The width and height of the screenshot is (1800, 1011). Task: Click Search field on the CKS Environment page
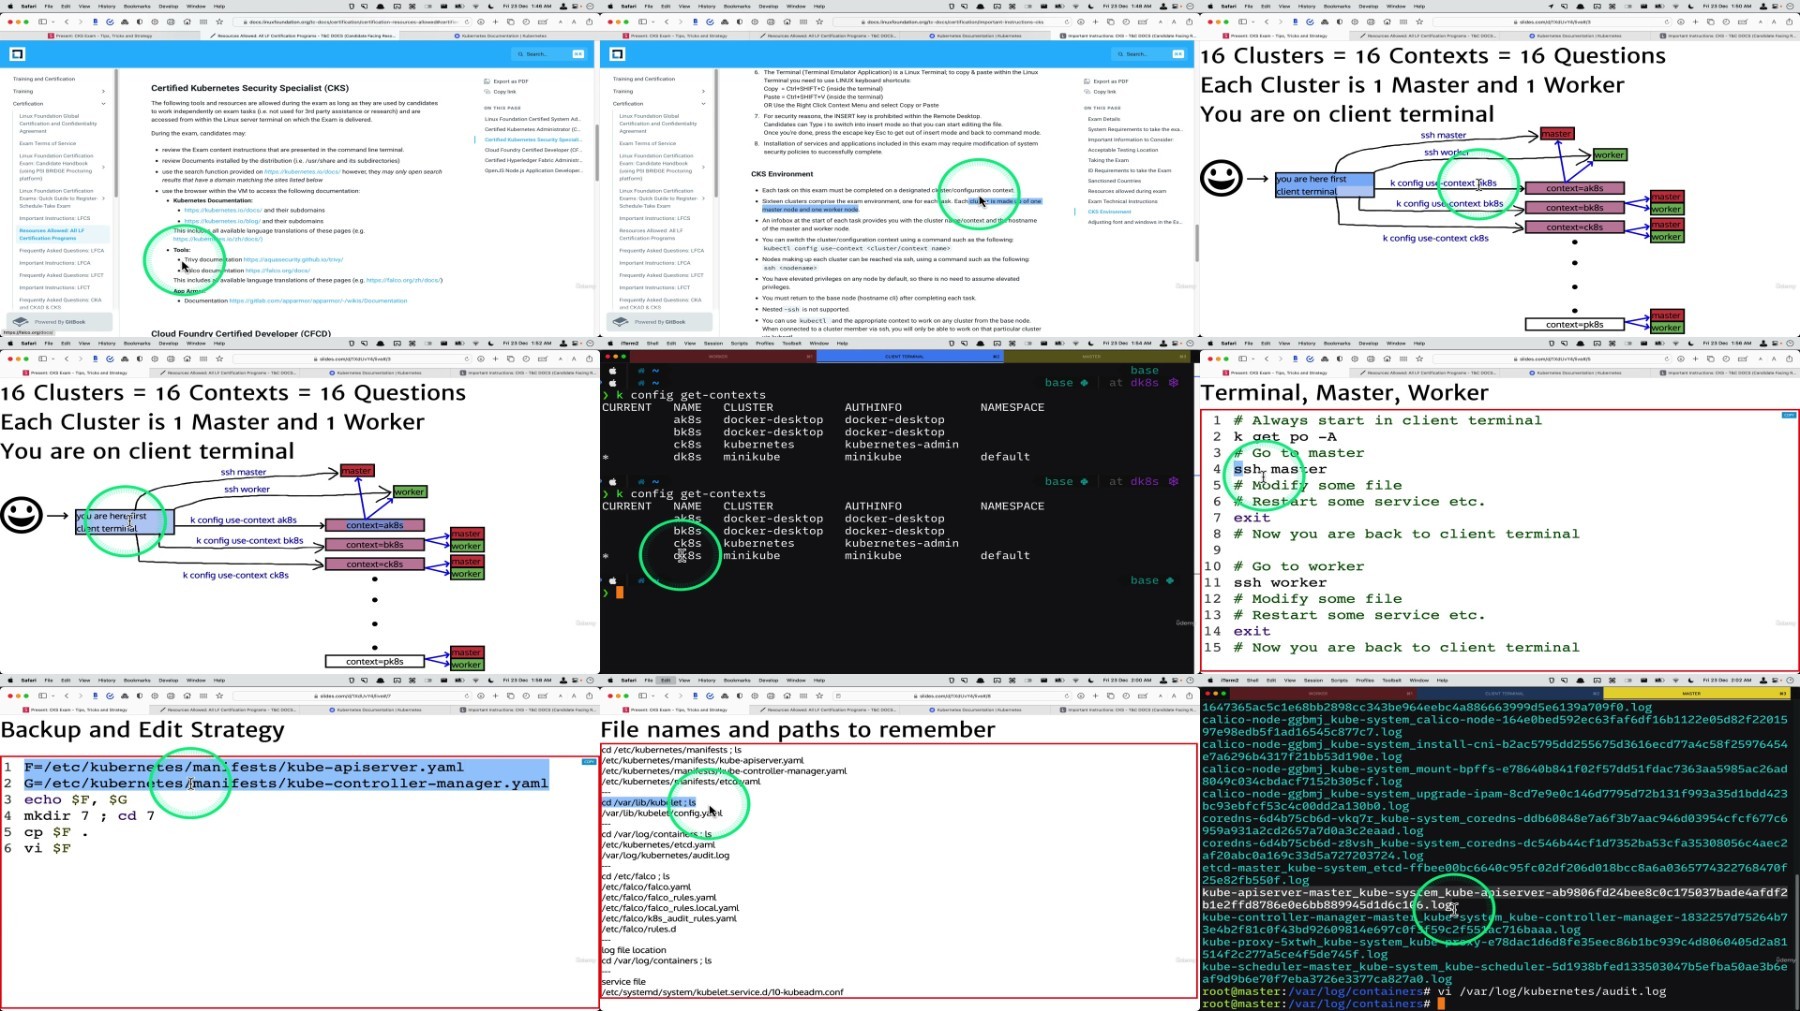[1149, 54]
